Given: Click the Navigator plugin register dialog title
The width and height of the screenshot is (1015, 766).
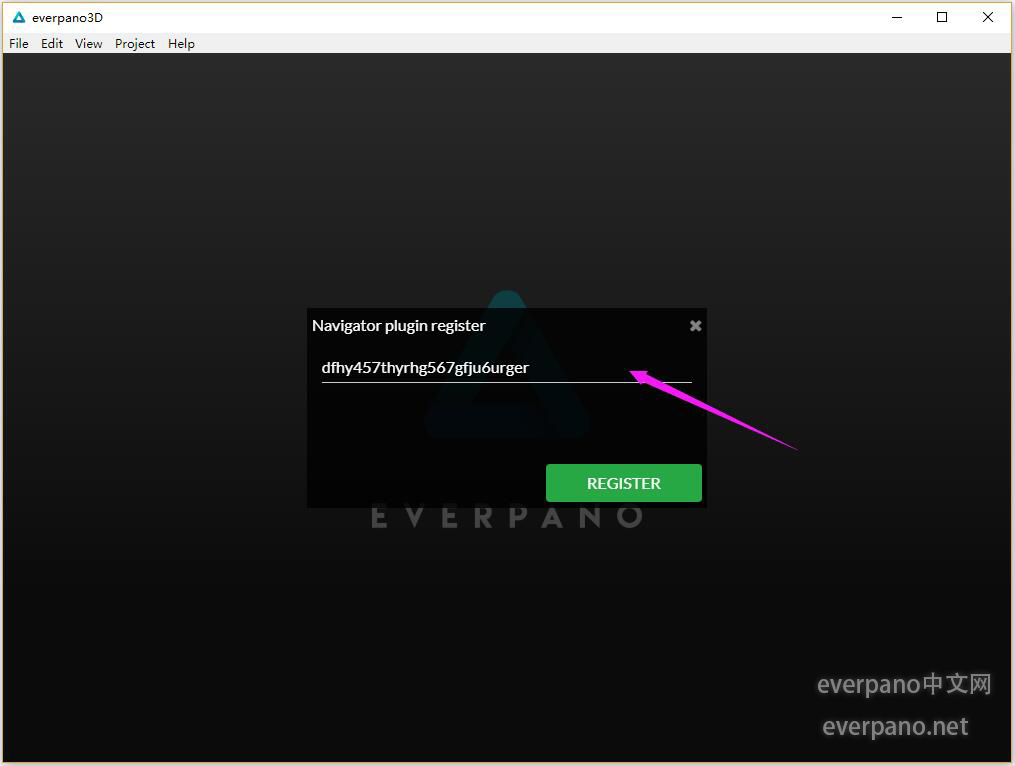Looking at the screenshot, I should pos(399,326).
